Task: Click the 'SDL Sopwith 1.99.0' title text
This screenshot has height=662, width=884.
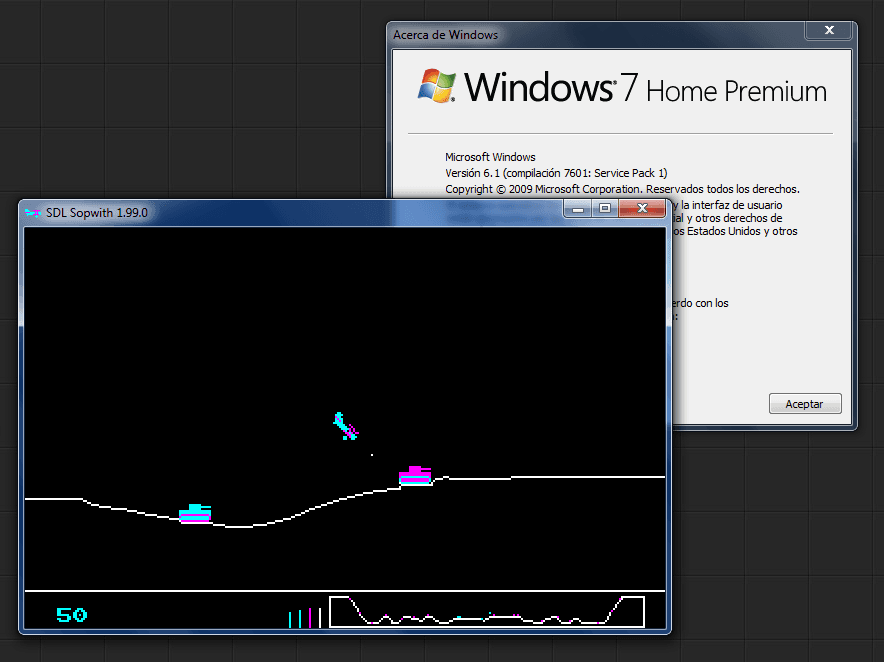Action: 96,213
